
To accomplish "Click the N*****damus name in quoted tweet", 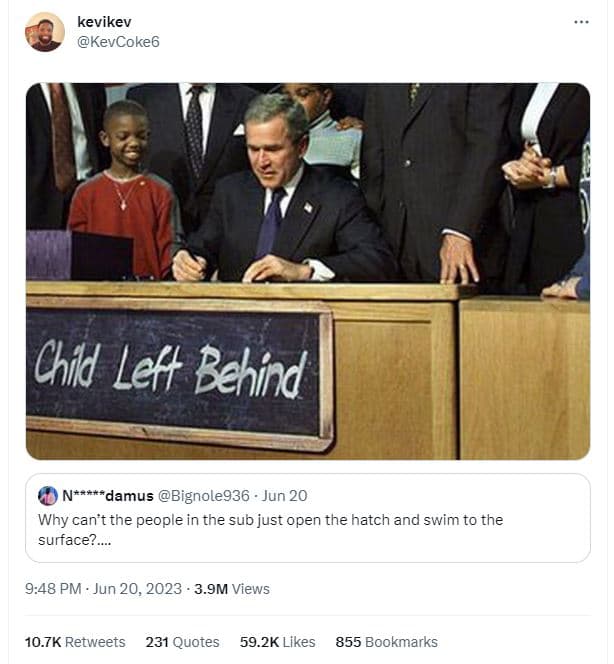I will [x=108, y=496].
